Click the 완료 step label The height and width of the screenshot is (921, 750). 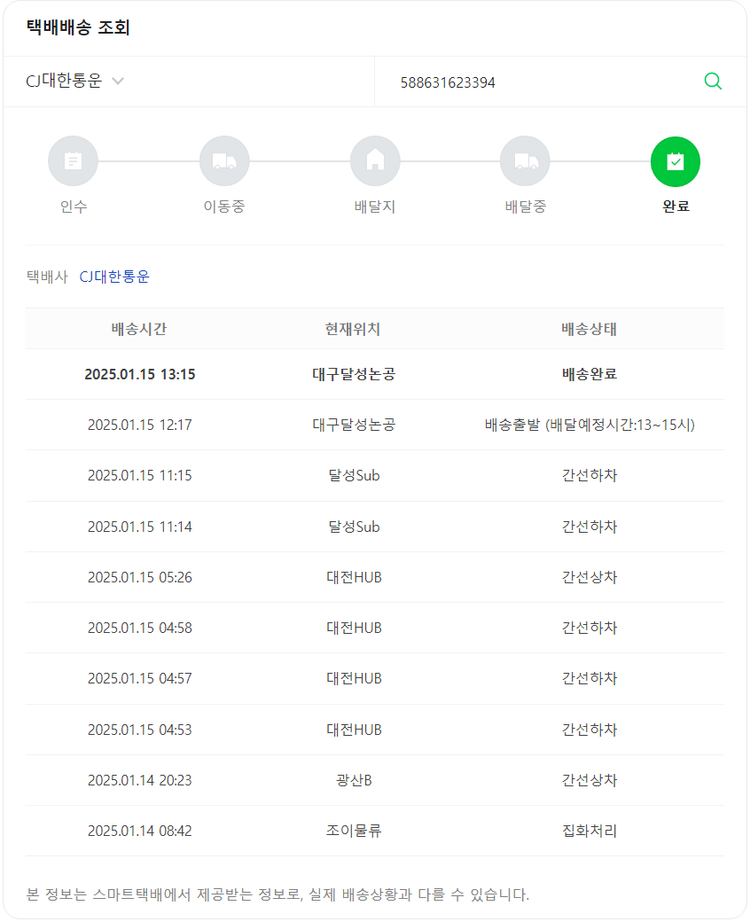click(x=675, y=207)
